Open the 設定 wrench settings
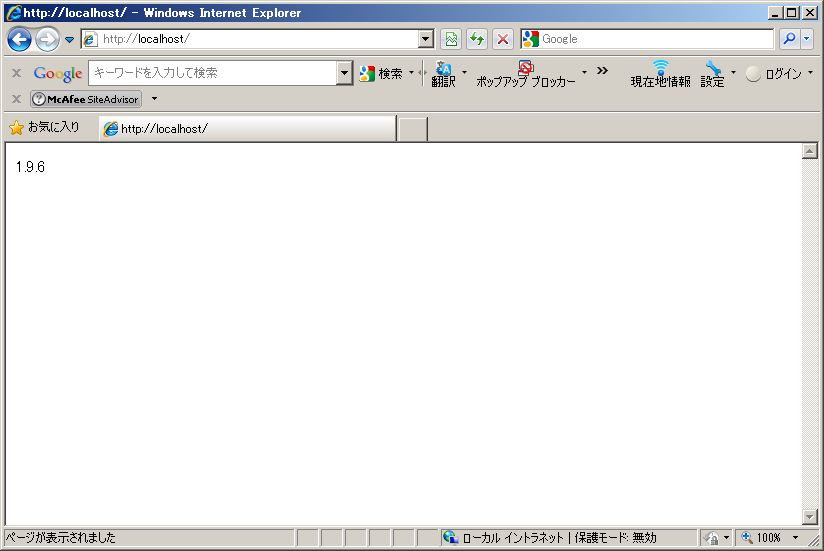The height and width of the screenshot is (551, 824). [x=713, y=74]
